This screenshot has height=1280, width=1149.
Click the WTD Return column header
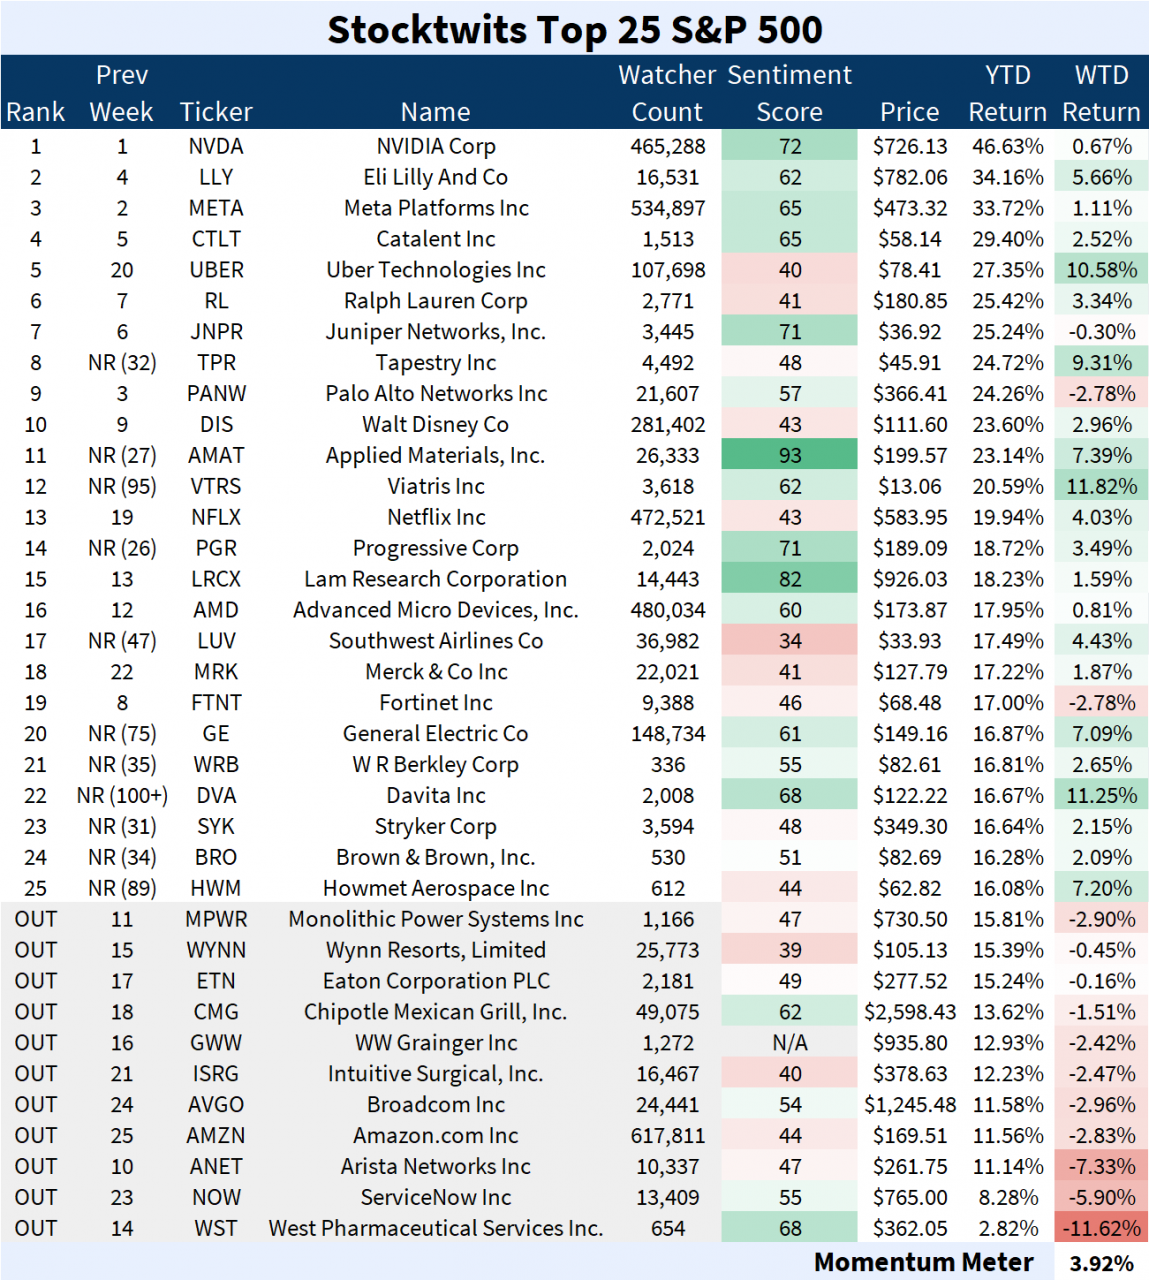click(x=1100, y=92)
